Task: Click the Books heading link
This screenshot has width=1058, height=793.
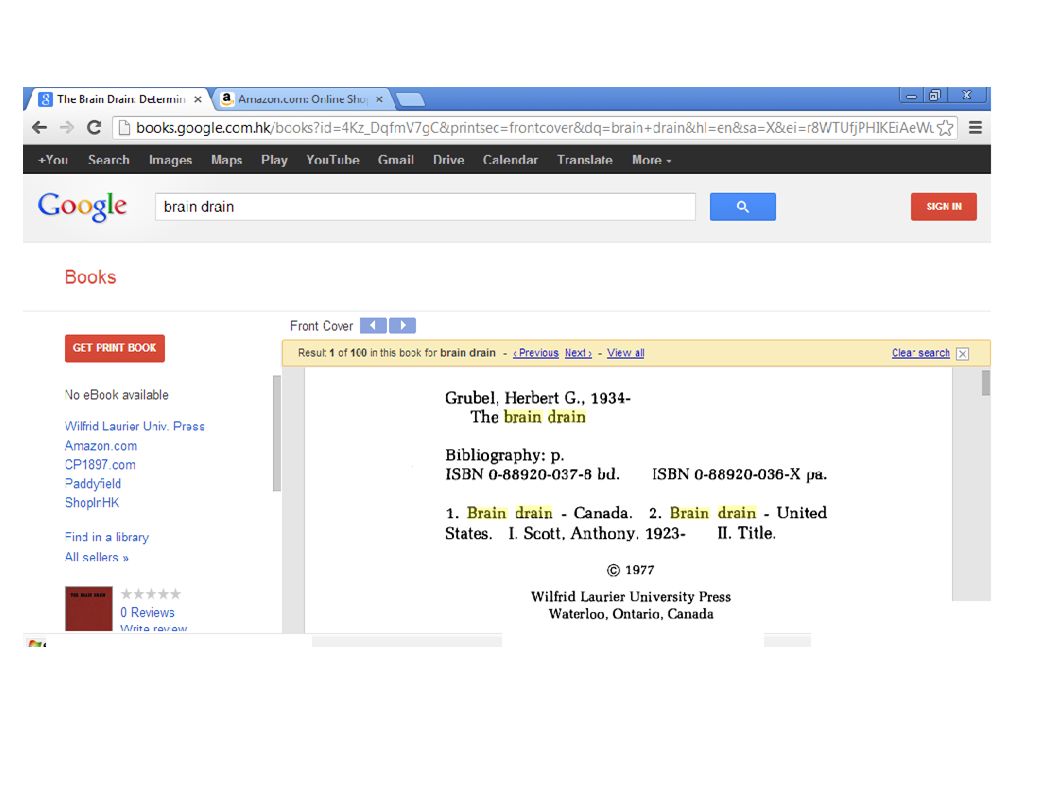Action: pos(90,277)
